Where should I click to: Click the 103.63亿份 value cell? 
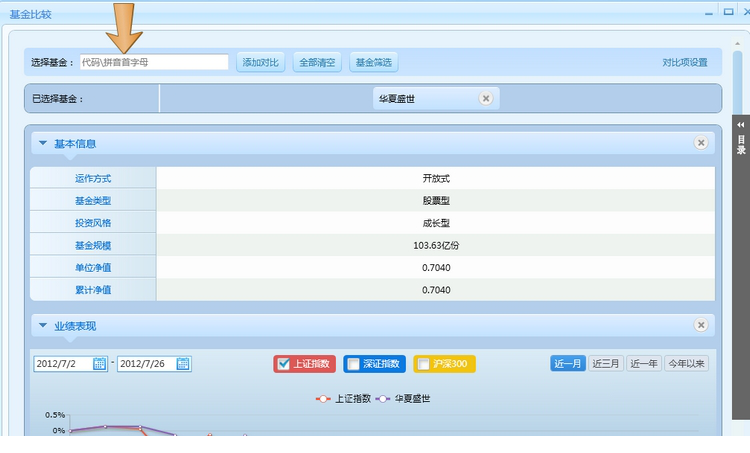pos(436,245)
